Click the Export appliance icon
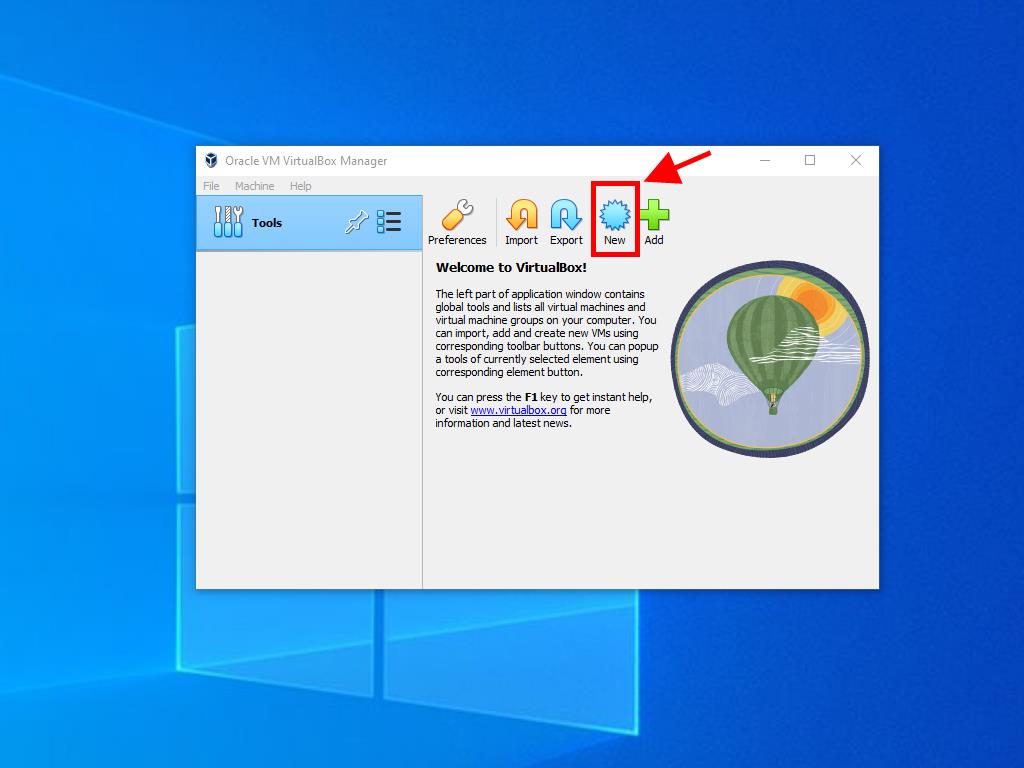 tap(566, 222)
